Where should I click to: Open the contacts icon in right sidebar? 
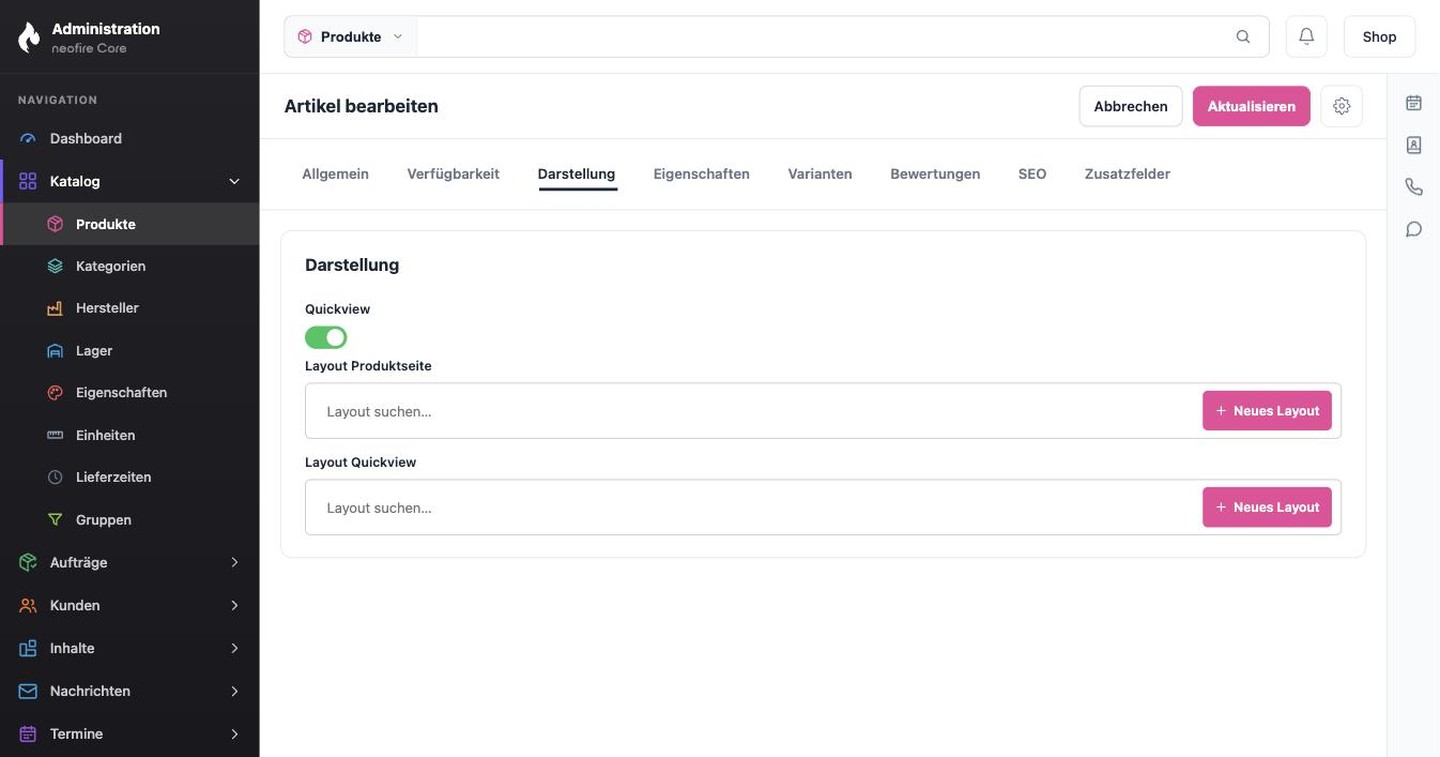coord(1413,145)
